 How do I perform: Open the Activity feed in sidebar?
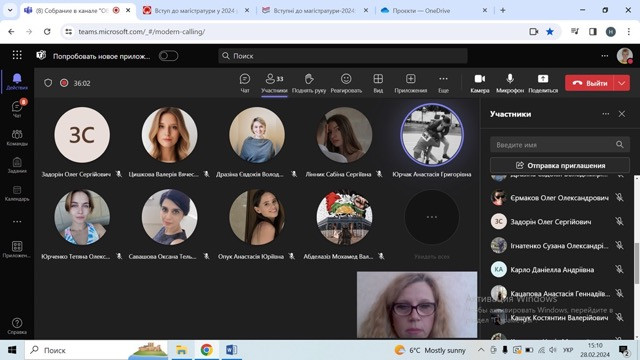(x=17, y=81)
